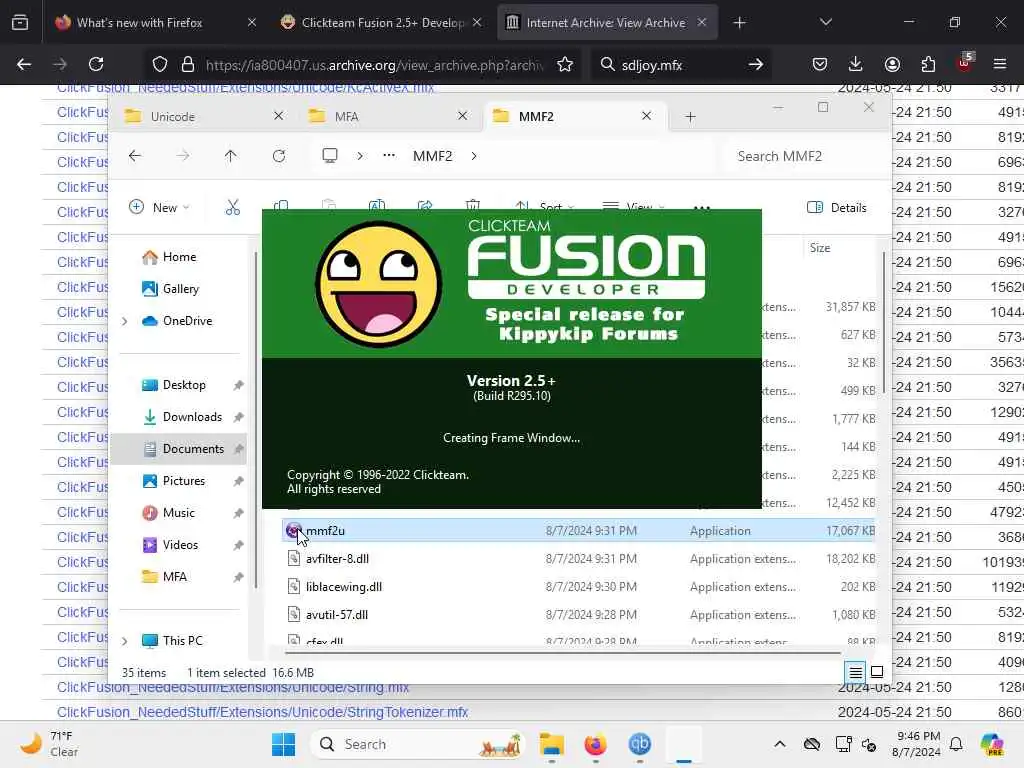Toggle the Details pane button
The image size is (1024, 768).
click(837, 208)
